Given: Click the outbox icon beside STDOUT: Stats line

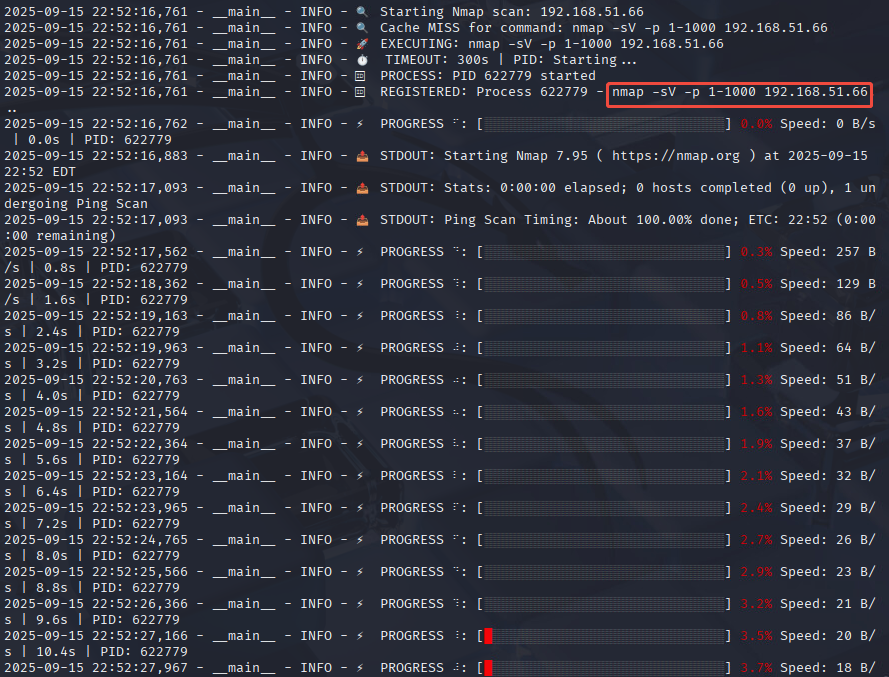Looking at the screenshot, I should (362, 188).
